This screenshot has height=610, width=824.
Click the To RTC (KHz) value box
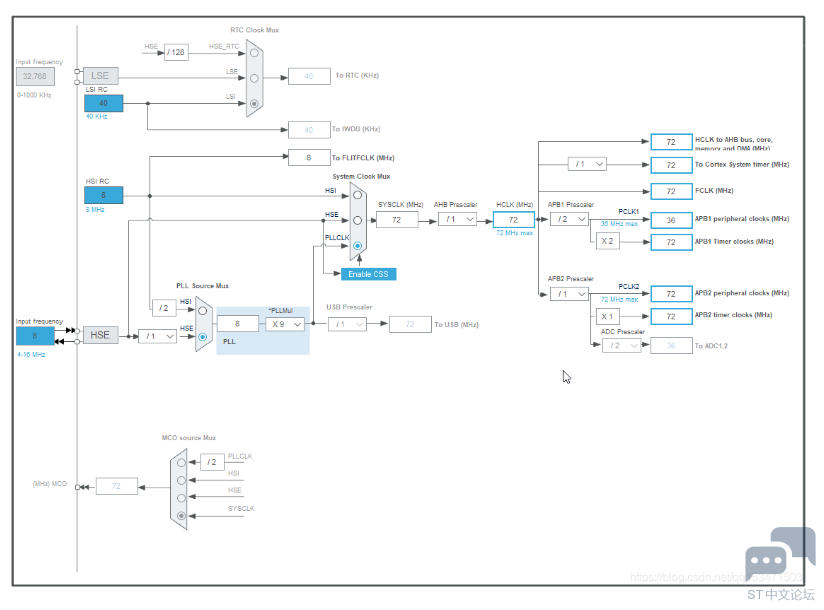[309, 76]
